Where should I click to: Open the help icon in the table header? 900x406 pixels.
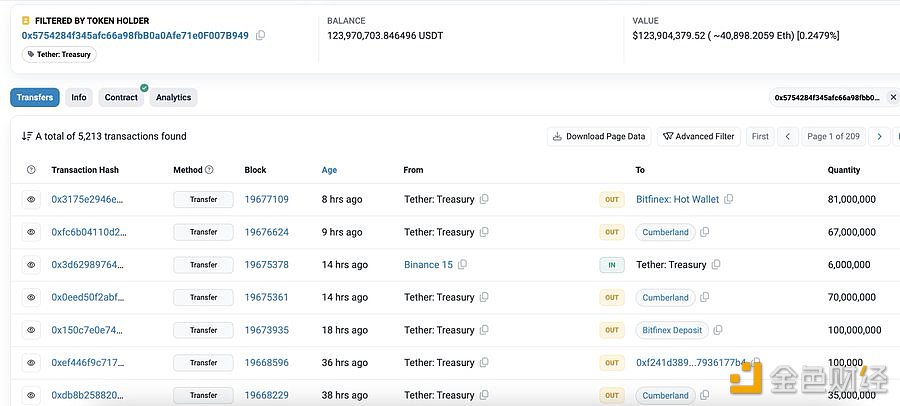point(31,170)
